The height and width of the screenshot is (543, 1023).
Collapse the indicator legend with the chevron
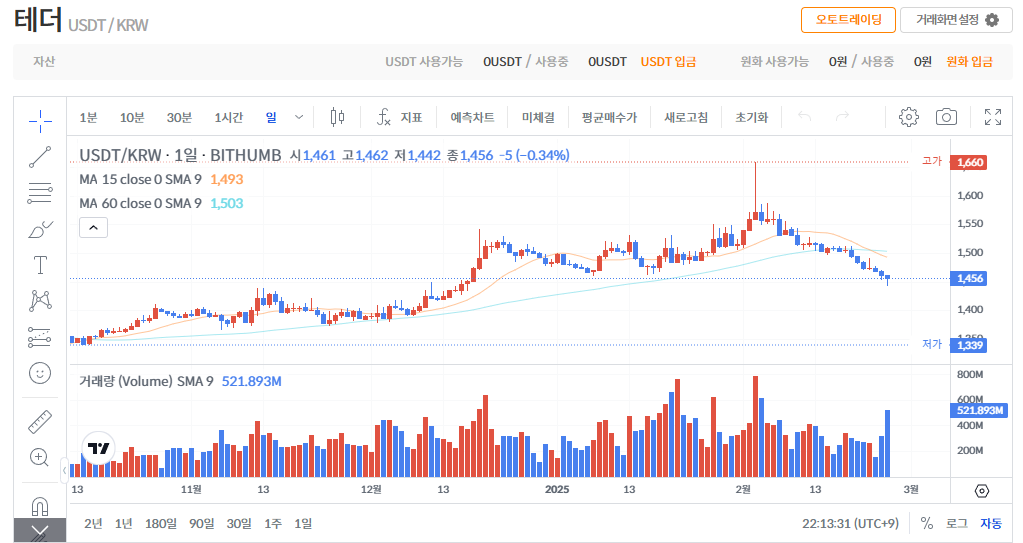pyautogui.click(x=93, y=228)
